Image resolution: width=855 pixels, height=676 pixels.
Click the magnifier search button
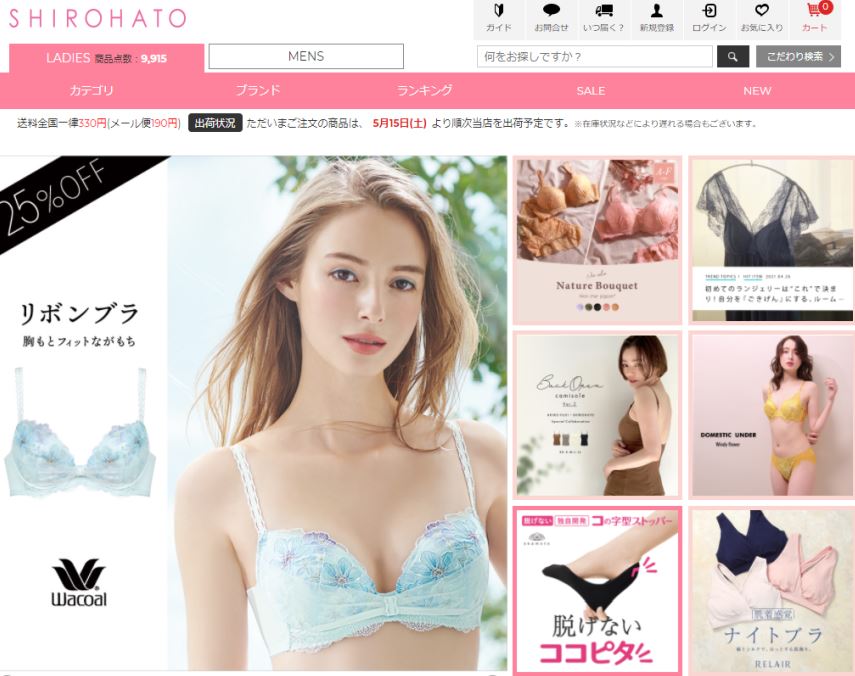tap(733, 57)
